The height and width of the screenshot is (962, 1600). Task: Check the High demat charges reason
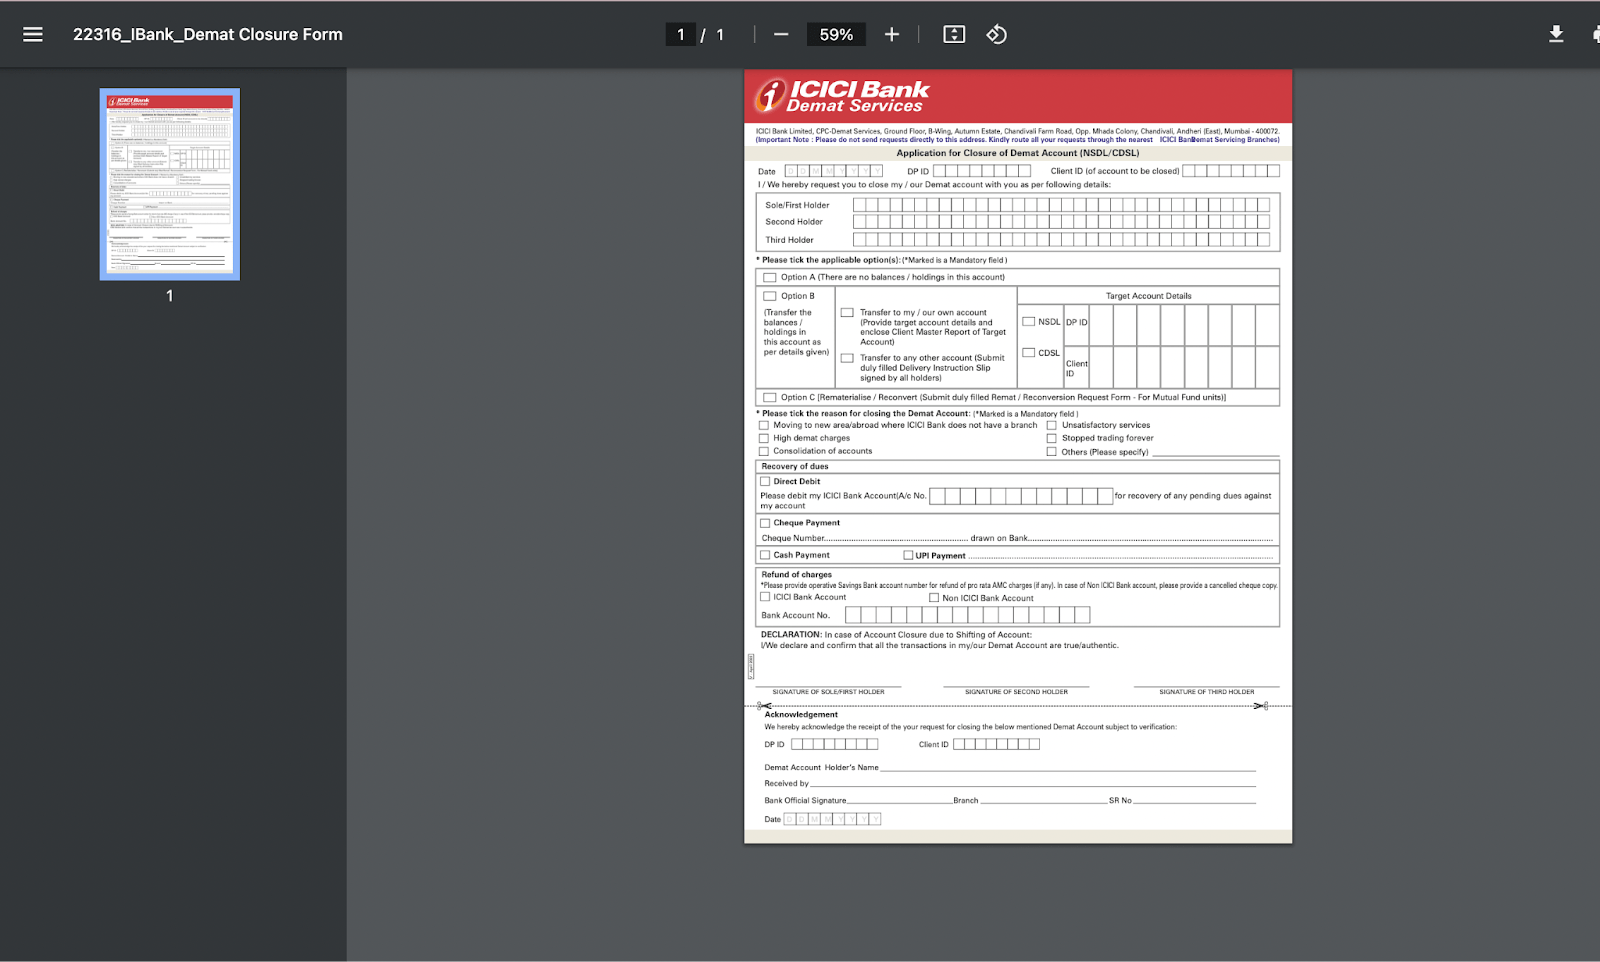coord(764,438)
